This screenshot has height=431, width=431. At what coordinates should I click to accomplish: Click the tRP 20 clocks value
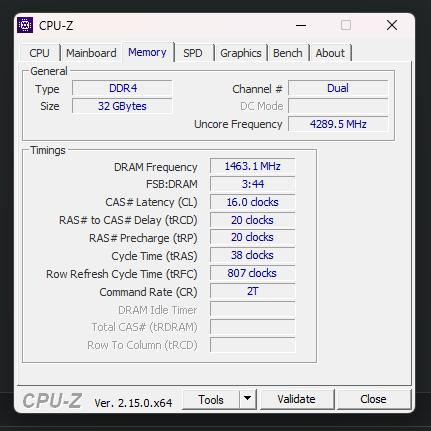tap(252, 237)
